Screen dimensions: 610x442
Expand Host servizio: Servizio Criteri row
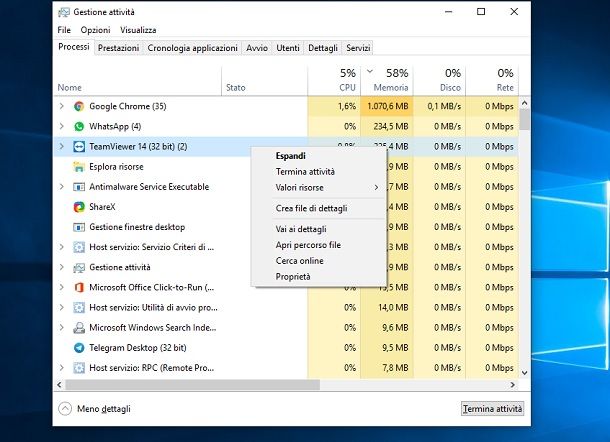click(61, 247)
